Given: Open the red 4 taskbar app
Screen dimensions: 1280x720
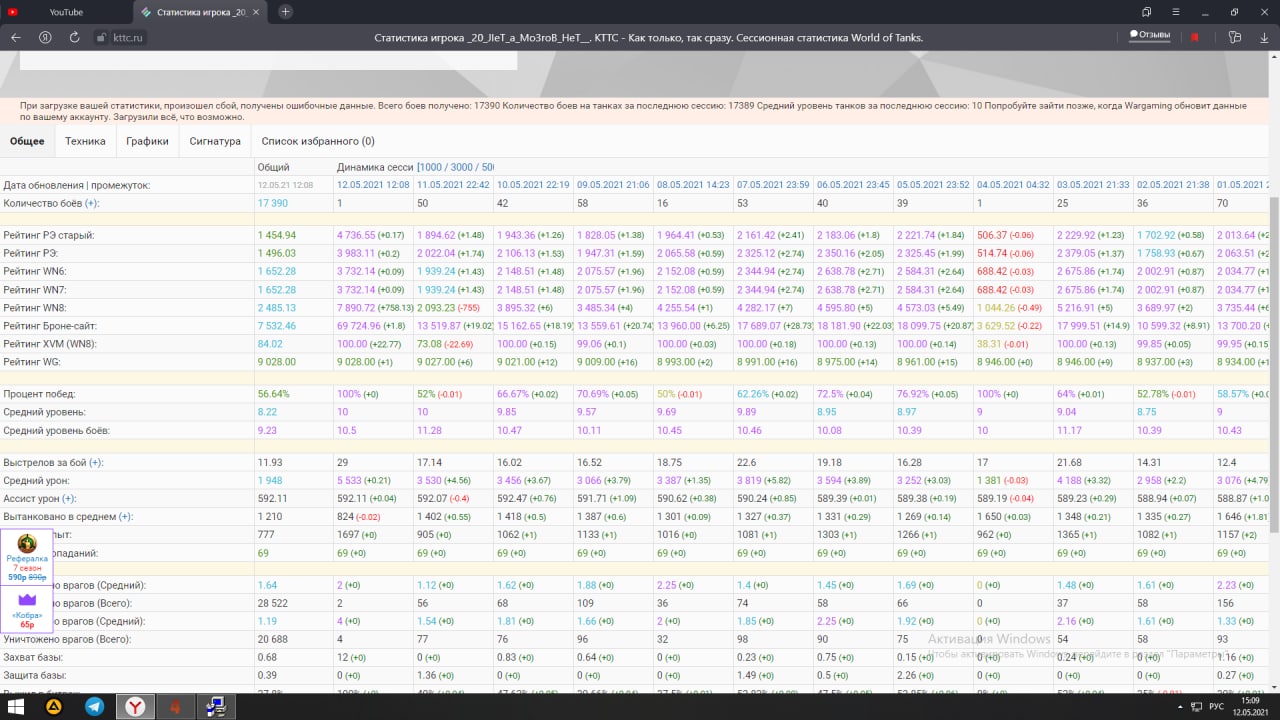Looking at the screenshot, I should click(x=174, y=706).
